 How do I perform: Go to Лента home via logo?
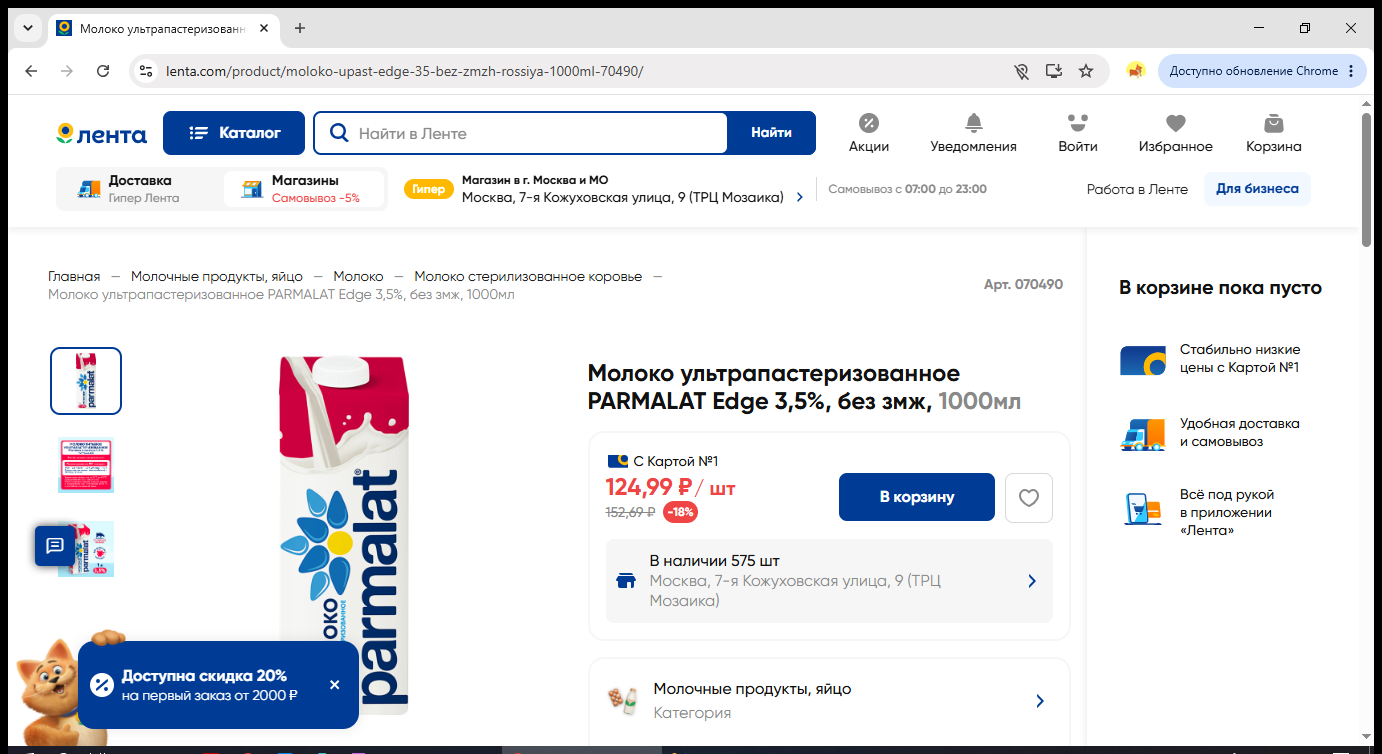(101, 134)
